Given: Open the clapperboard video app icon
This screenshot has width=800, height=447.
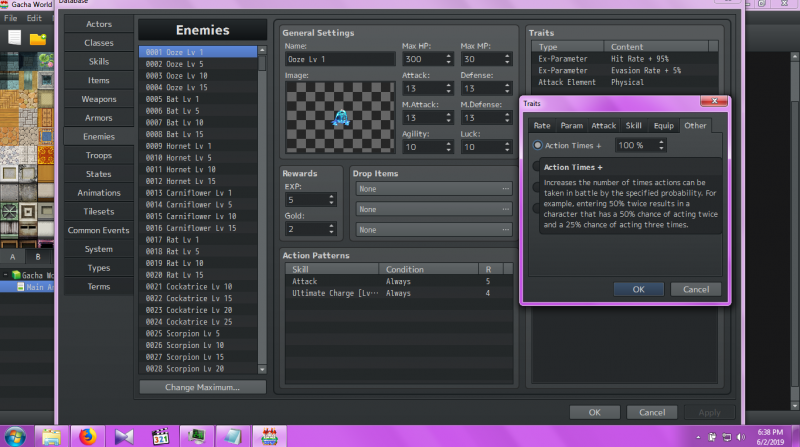Looking at the screenshot, I should (x=160, y=437).
